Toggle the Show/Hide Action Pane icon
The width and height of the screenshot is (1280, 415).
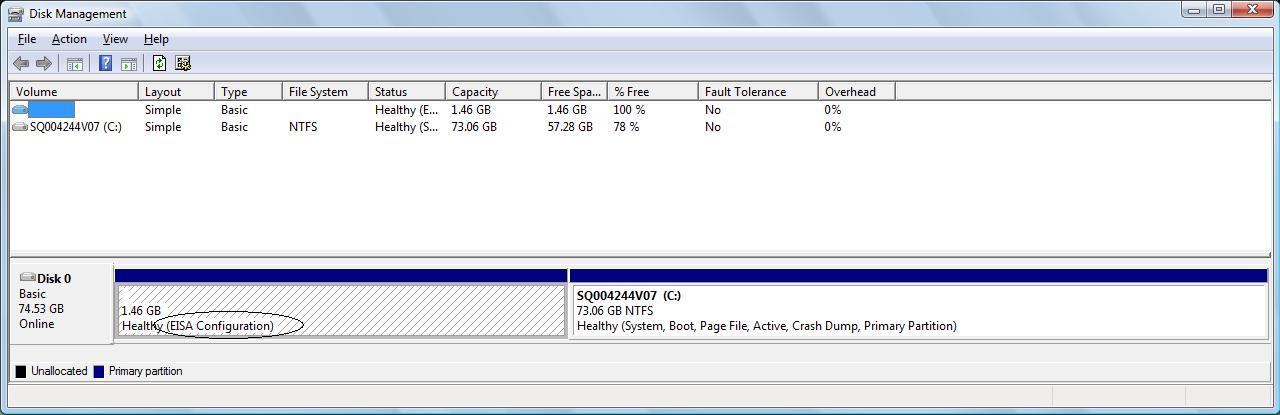129,63
